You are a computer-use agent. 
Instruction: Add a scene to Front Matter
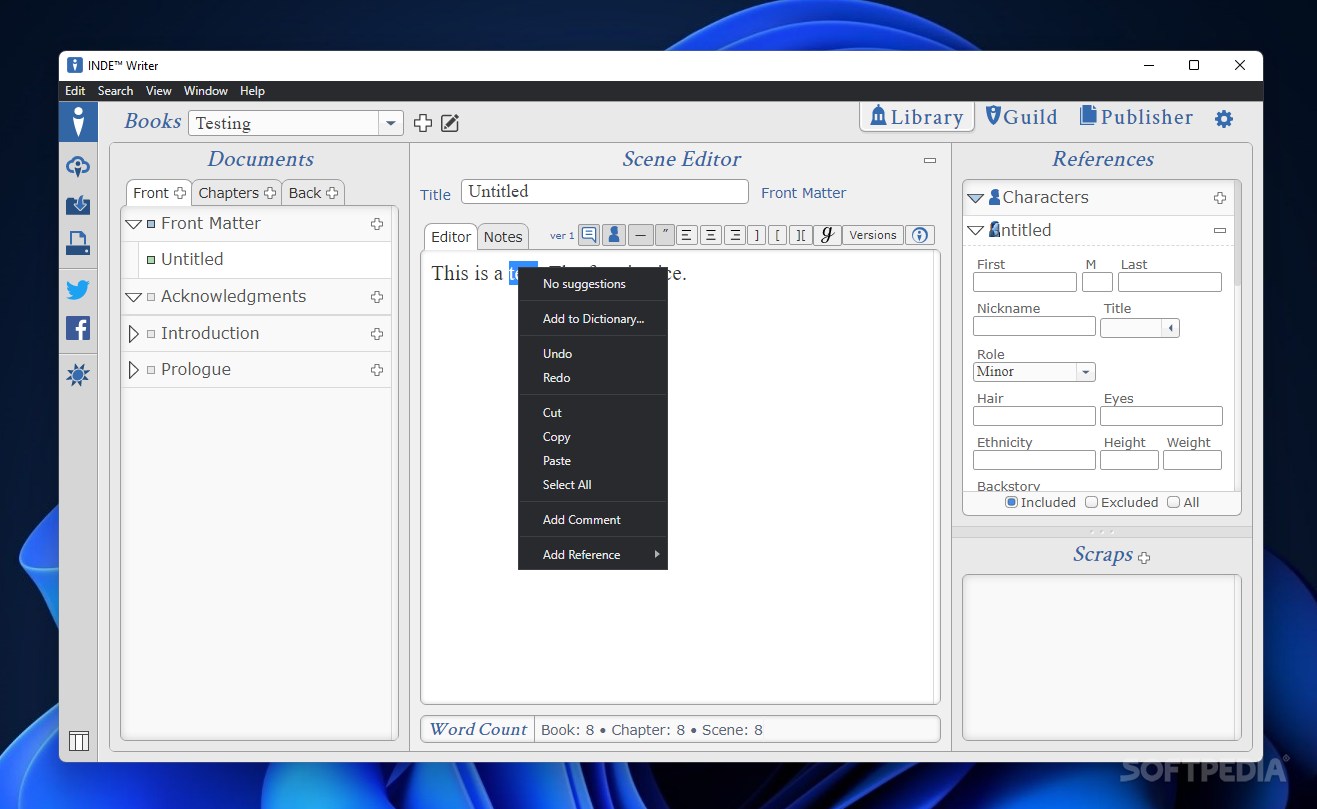tap(377, 224)
